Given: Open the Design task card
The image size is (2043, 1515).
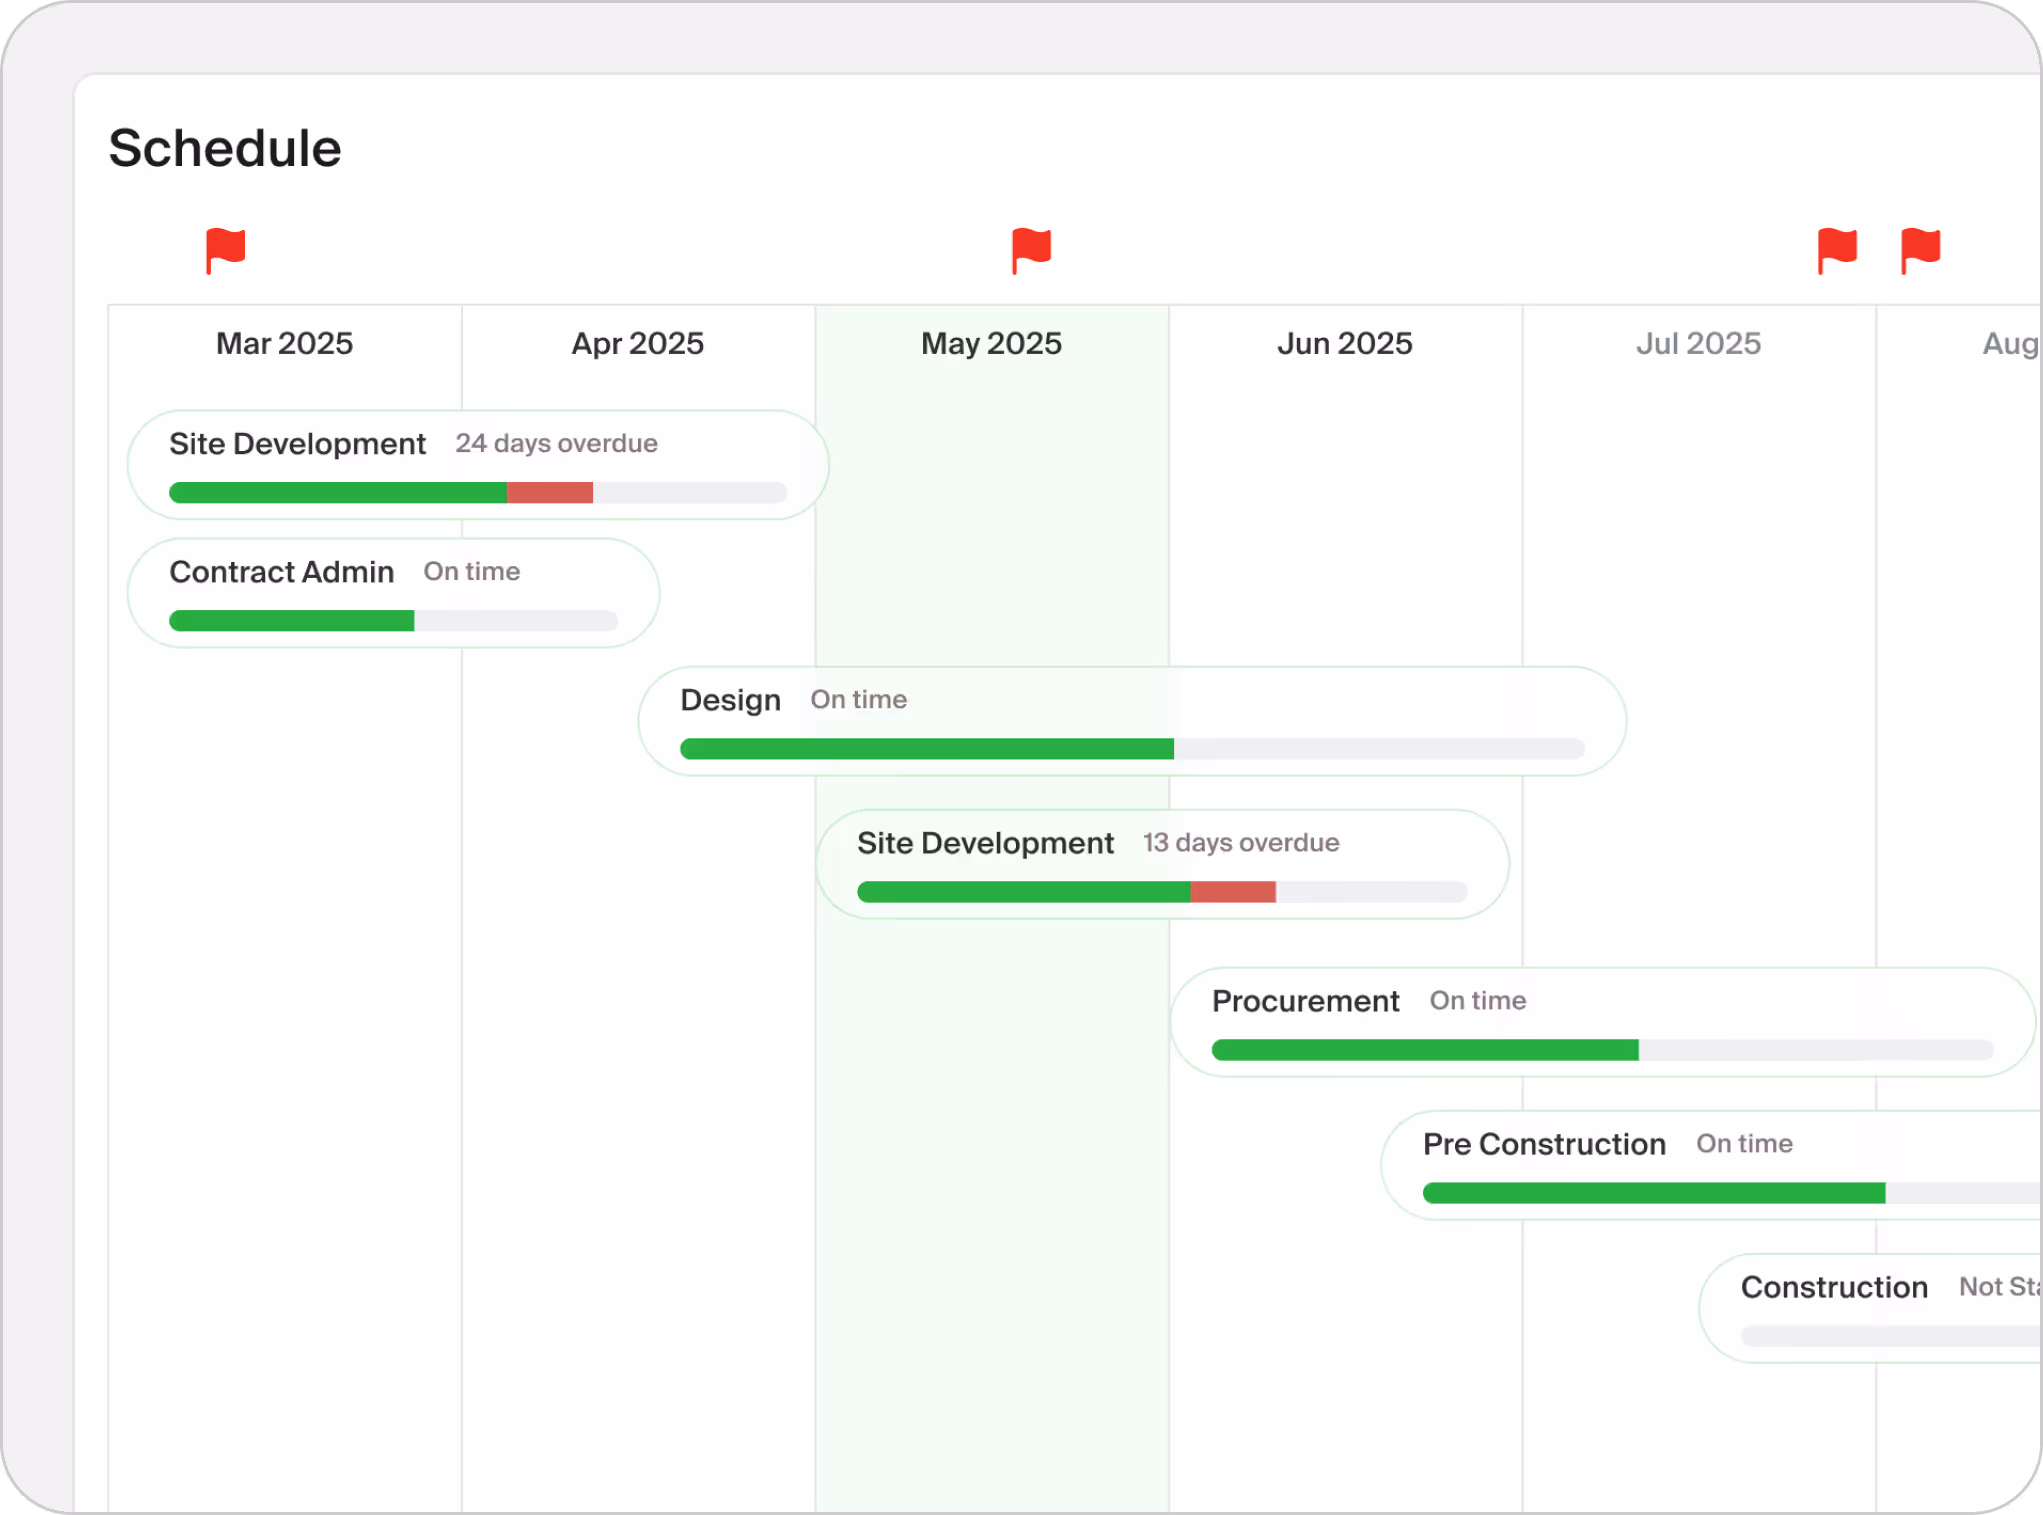Looking at the screenshot, I should pos(1132,721).
